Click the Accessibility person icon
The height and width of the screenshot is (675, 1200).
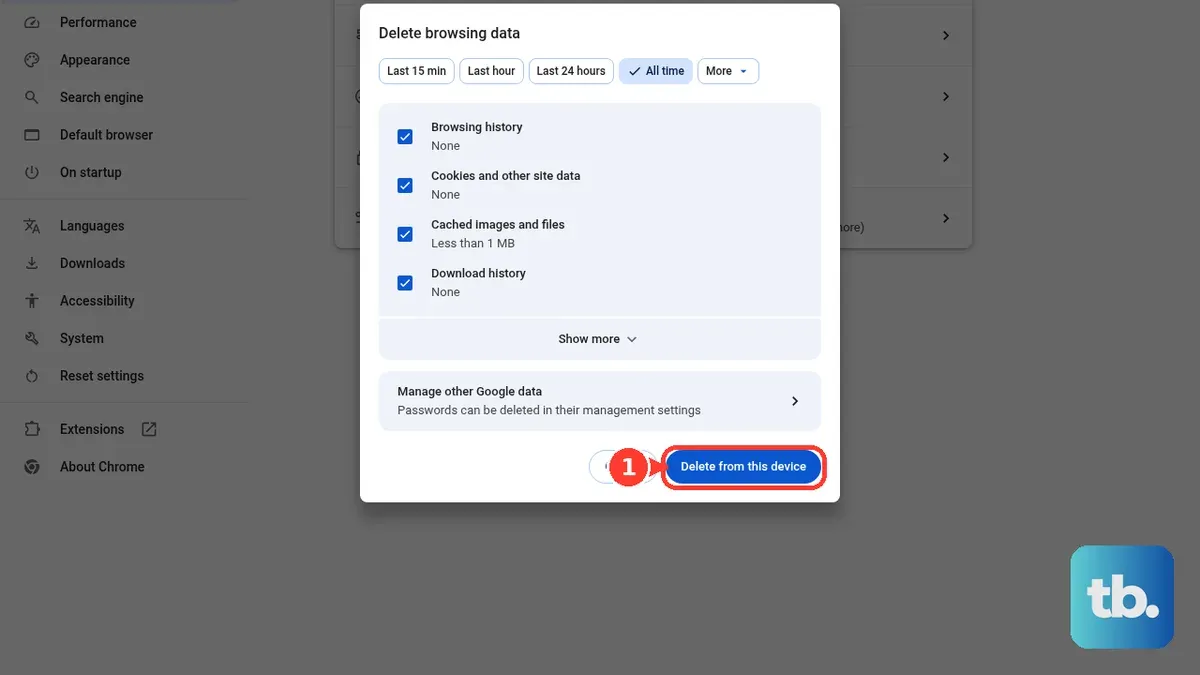[32, 301]
